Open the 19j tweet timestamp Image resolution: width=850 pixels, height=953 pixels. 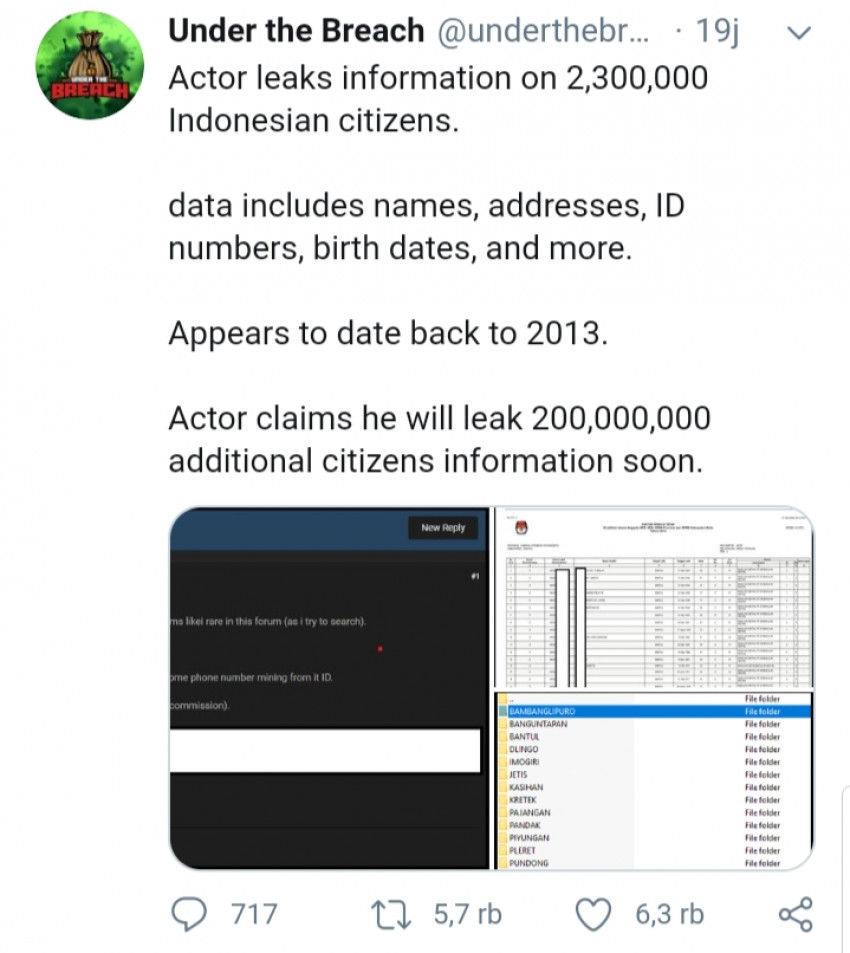[717, 30]
